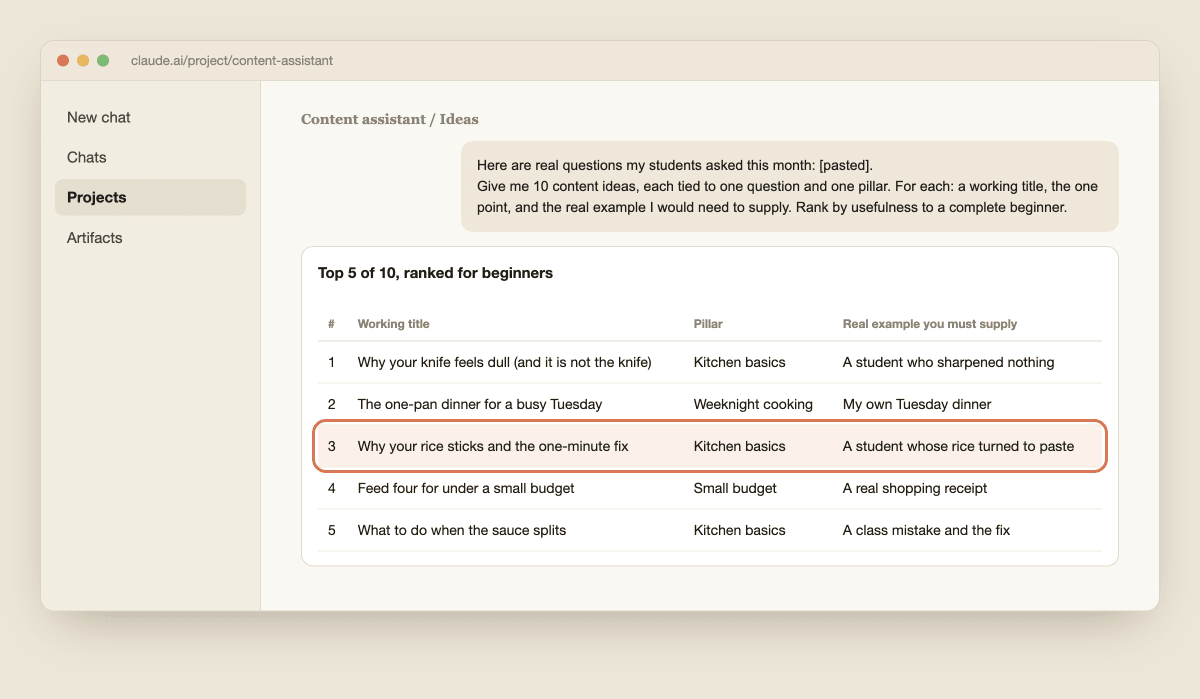Viewport: 1200px width, 699px height.
Task: Select 'Why your rice sticks and the one-minute fix'
Action: tap(493, 446)
